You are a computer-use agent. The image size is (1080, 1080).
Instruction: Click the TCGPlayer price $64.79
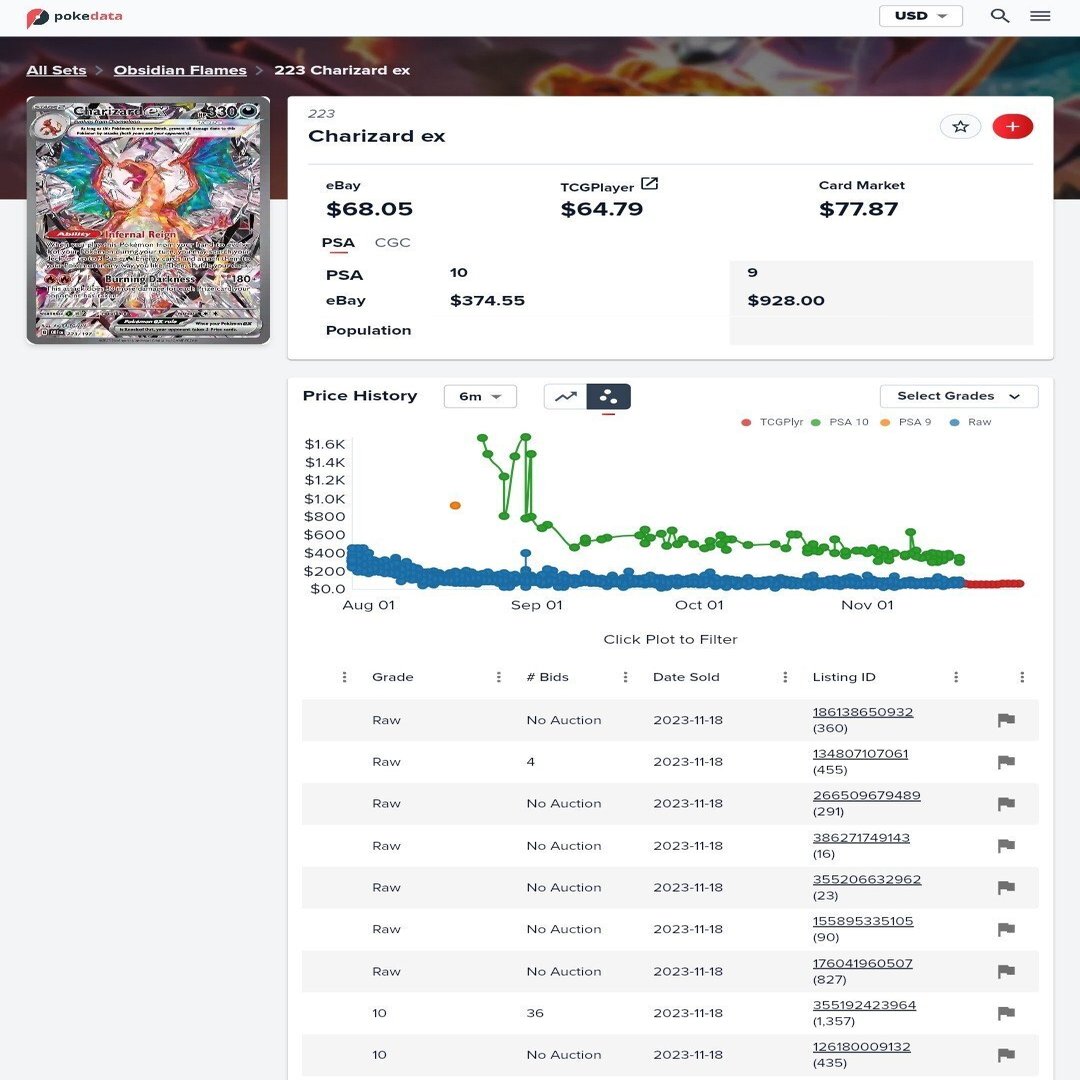601,209
